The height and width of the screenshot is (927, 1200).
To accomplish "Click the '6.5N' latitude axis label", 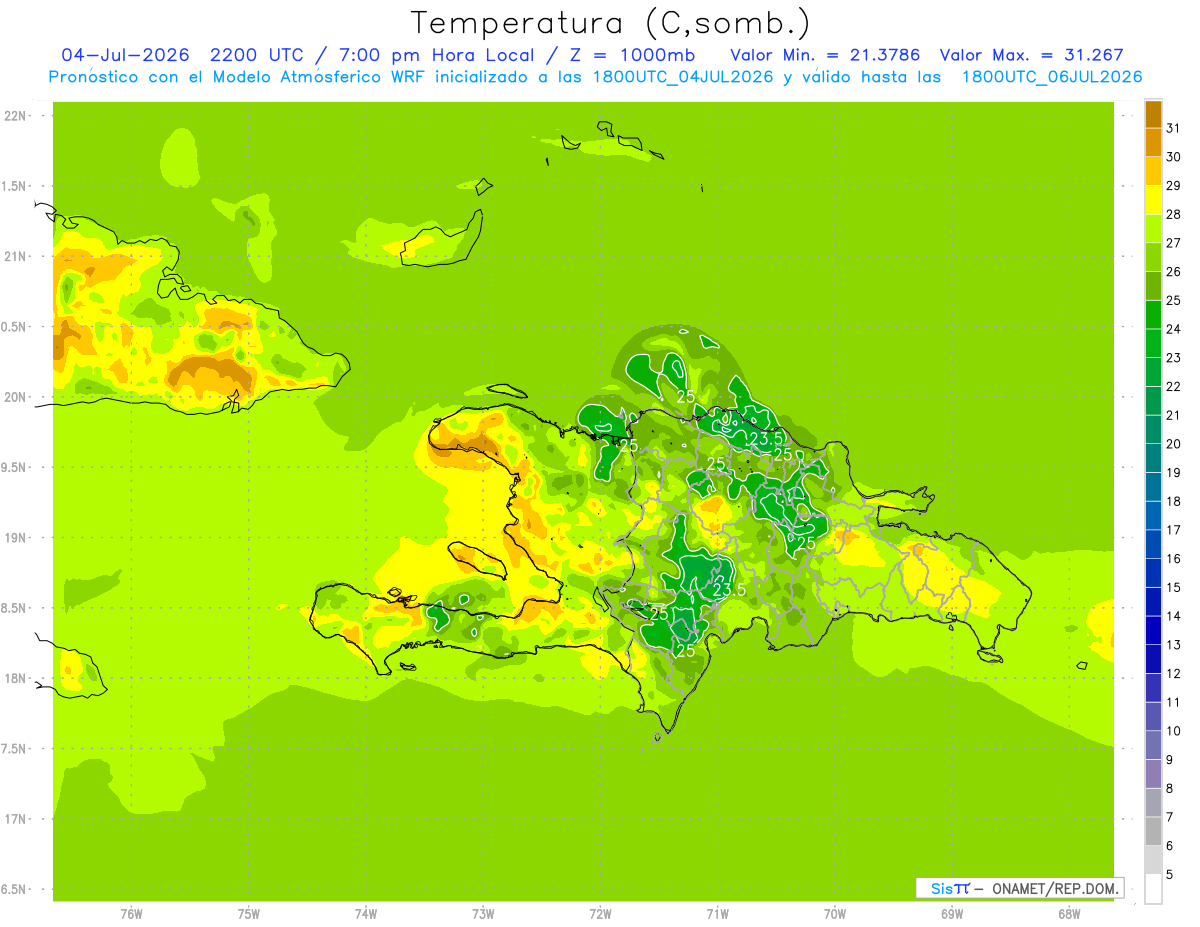I will 15,889.
